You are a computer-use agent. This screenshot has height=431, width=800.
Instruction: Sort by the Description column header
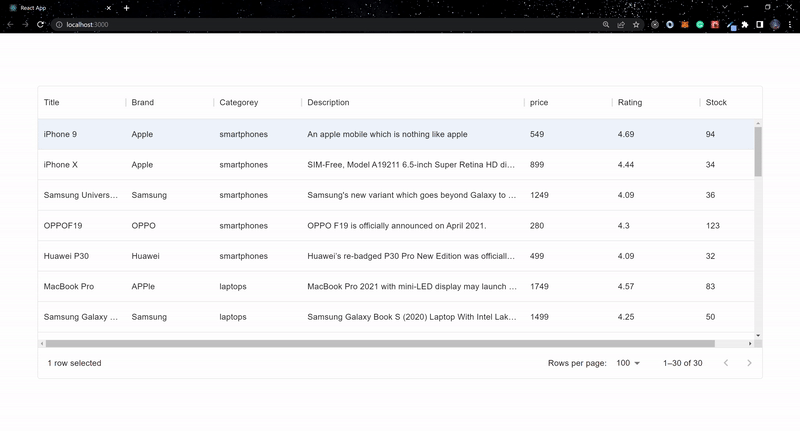coord(328,103)
